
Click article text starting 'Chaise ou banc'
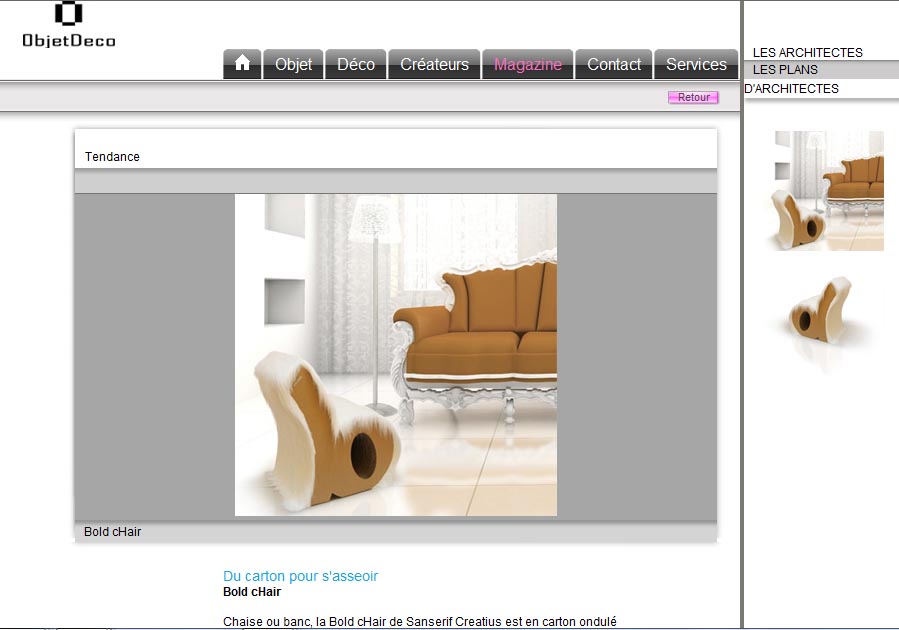[x=420, y=621]
